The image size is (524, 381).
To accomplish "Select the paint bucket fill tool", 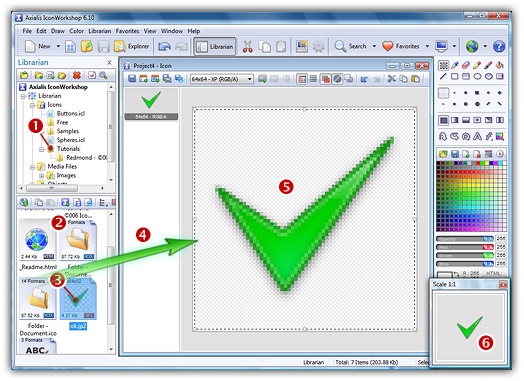I will click(499, 65).
